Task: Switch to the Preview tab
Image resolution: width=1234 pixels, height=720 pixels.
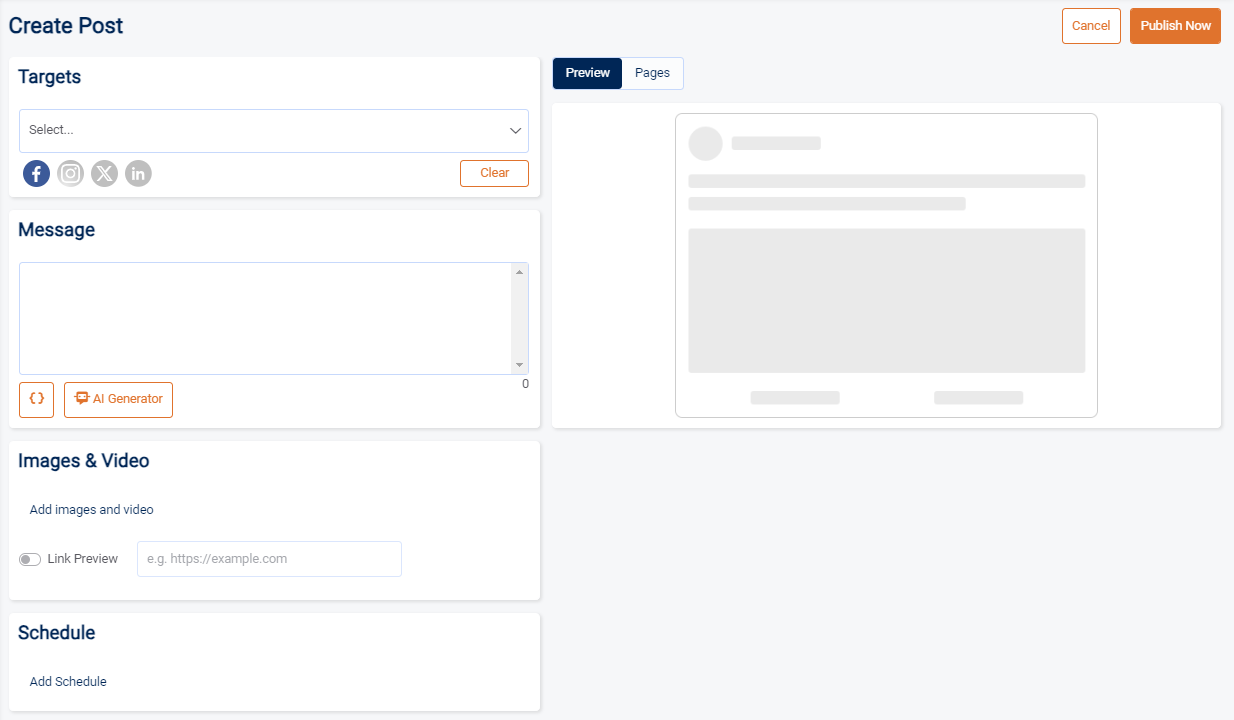Action: point(588,73)
